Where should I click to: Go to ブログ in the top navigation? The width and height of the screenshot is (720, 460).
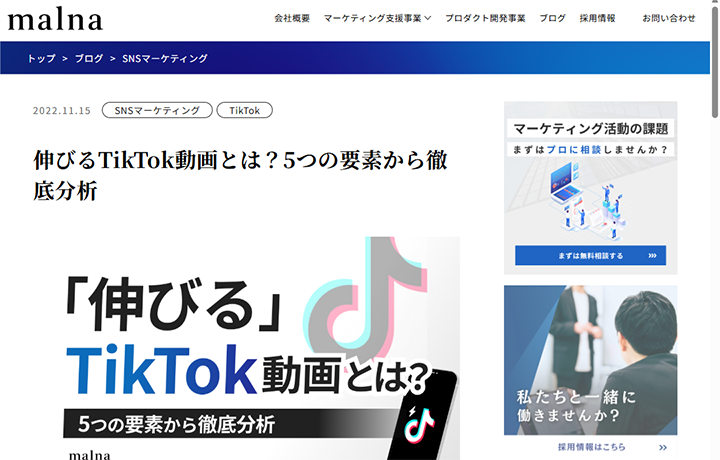pos(552,18)
